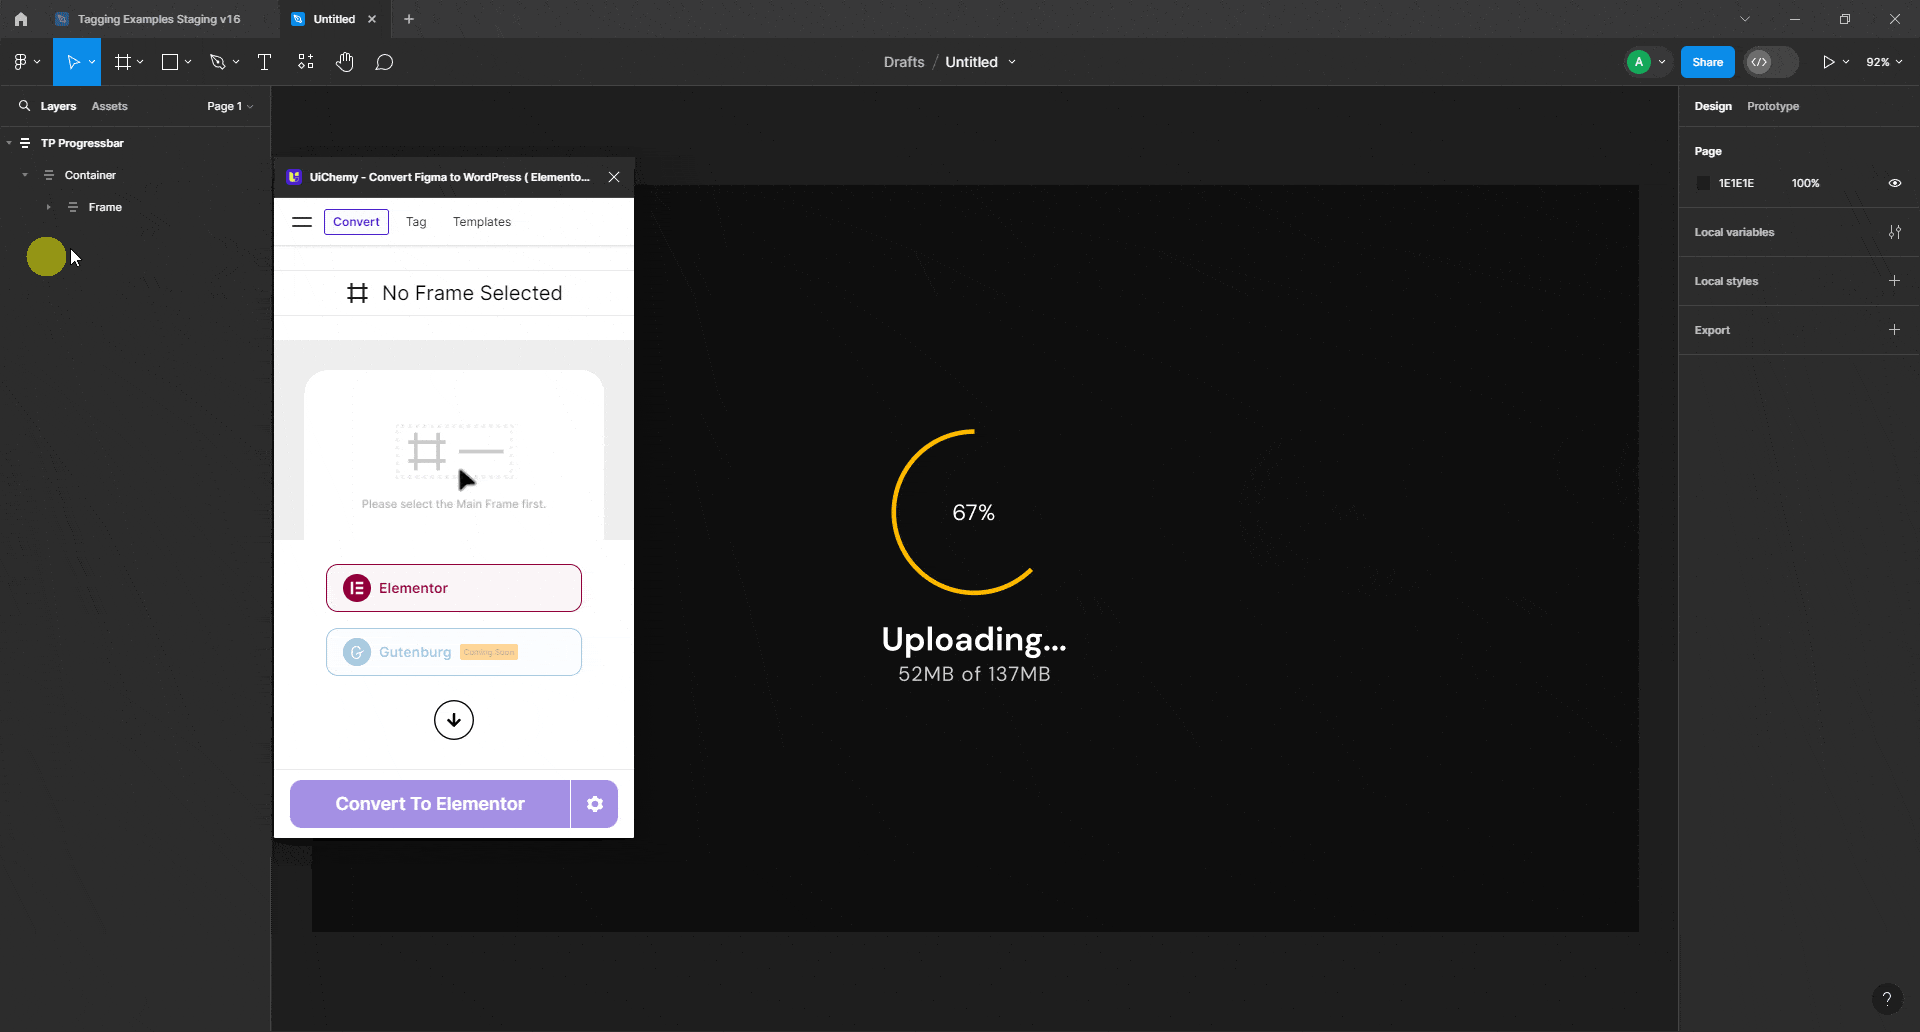Screen dimensions: 1920x1032
Task: Select the Rectangle shape tool
Action: tap(170, 61)
